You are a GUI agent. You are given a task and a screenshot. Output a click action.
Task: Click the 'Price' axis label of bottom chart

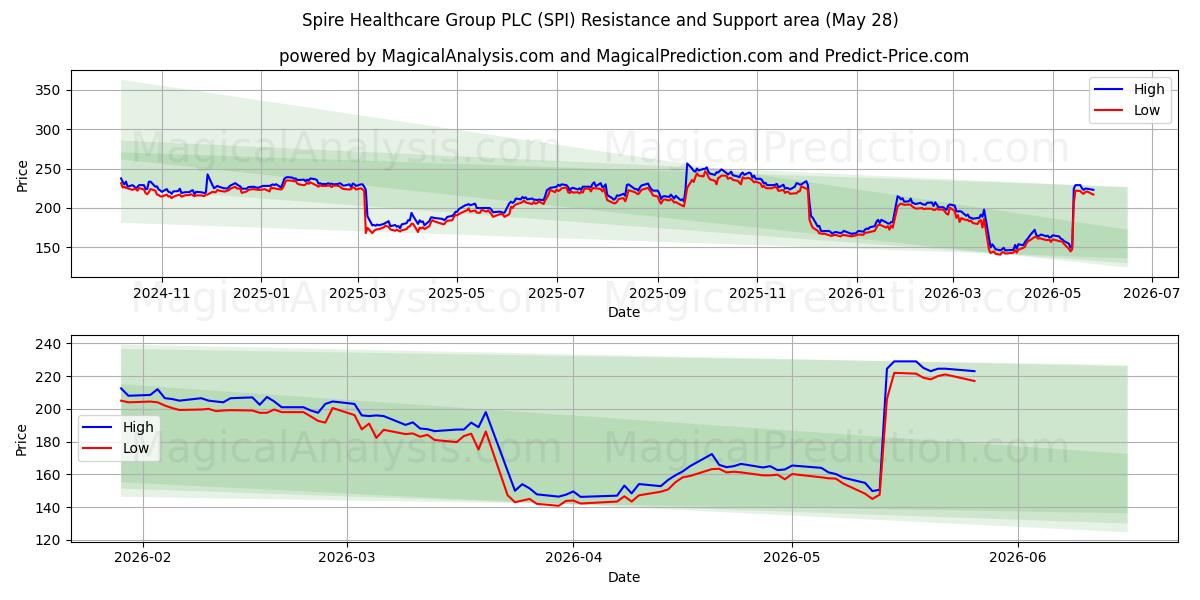coord(22,438)
